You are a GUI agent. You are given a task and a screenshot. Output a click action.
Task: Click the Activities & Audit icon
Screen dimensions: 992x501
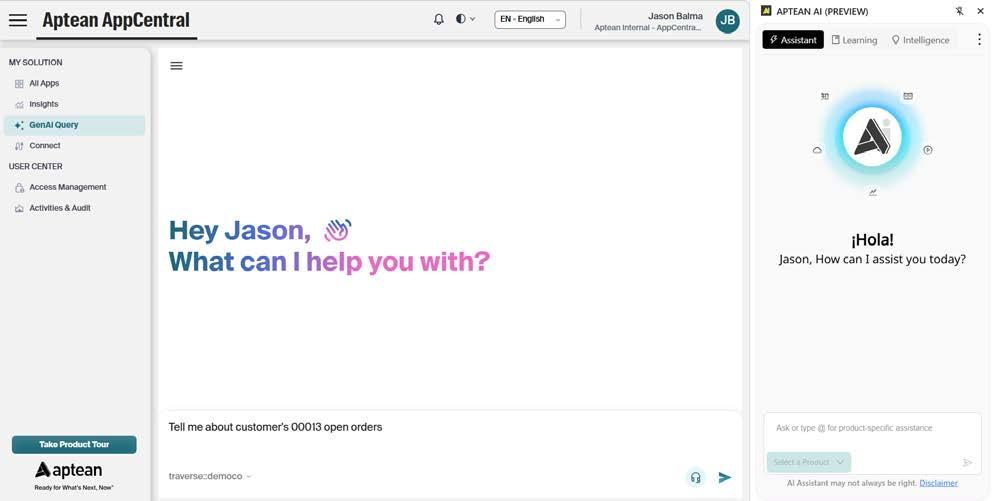point(19,208)
